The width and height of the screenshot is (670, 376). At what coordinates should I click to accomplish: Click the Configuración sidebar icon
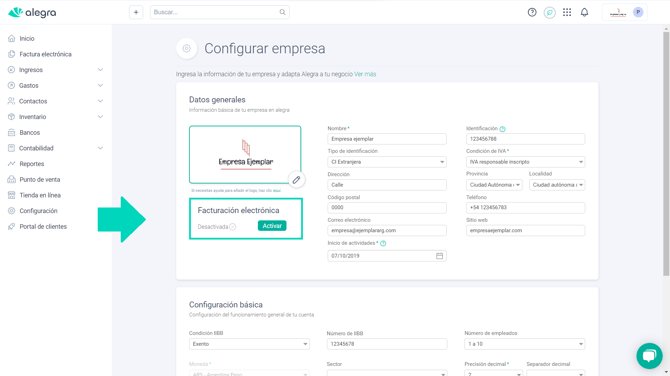12,211
